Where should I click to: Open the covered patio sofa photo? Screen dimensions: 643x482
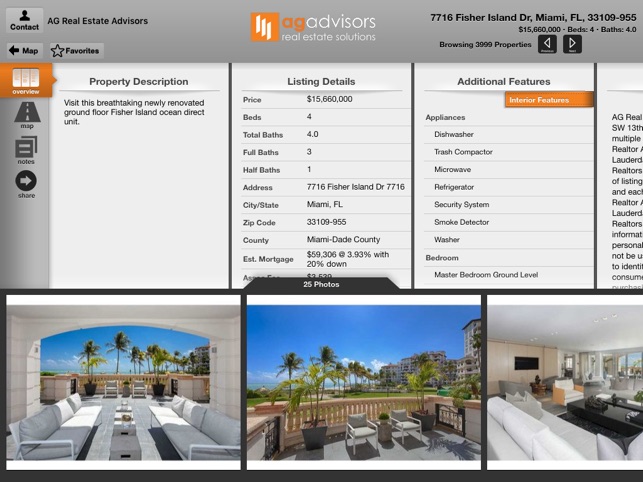[x=123, y=382]
